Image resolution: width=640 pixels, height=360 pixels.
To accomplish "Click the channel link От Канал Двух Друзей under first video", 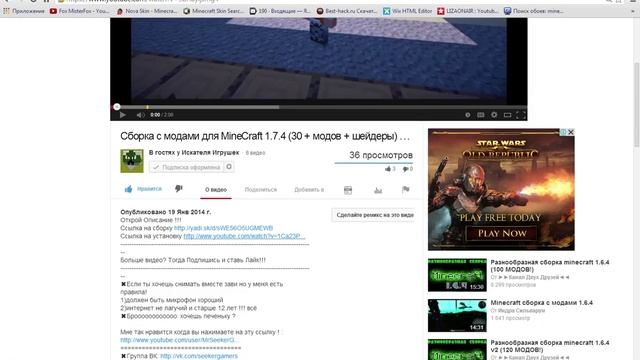I will (530, 277).
